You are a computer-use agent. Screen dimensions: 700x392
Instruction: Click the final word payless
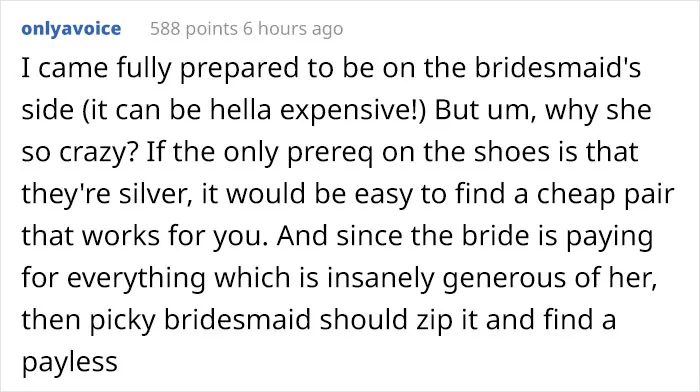coord(70,363)
